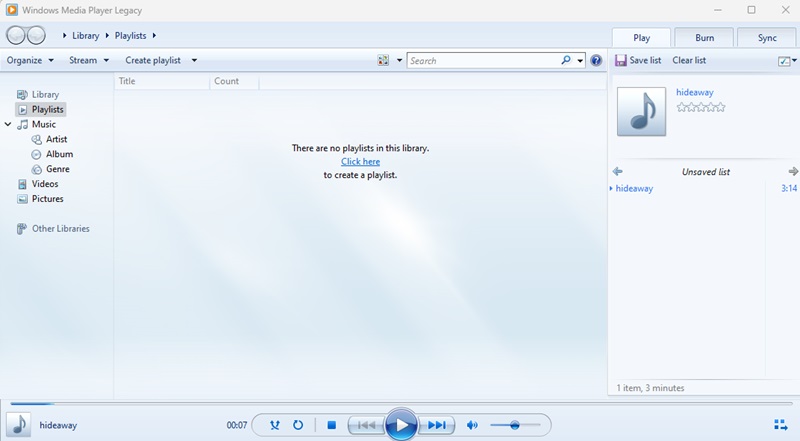The height and width of the screenshot is (441, 800).
Task: Expand the view options dropdown arrow
Action: (399, 60)
